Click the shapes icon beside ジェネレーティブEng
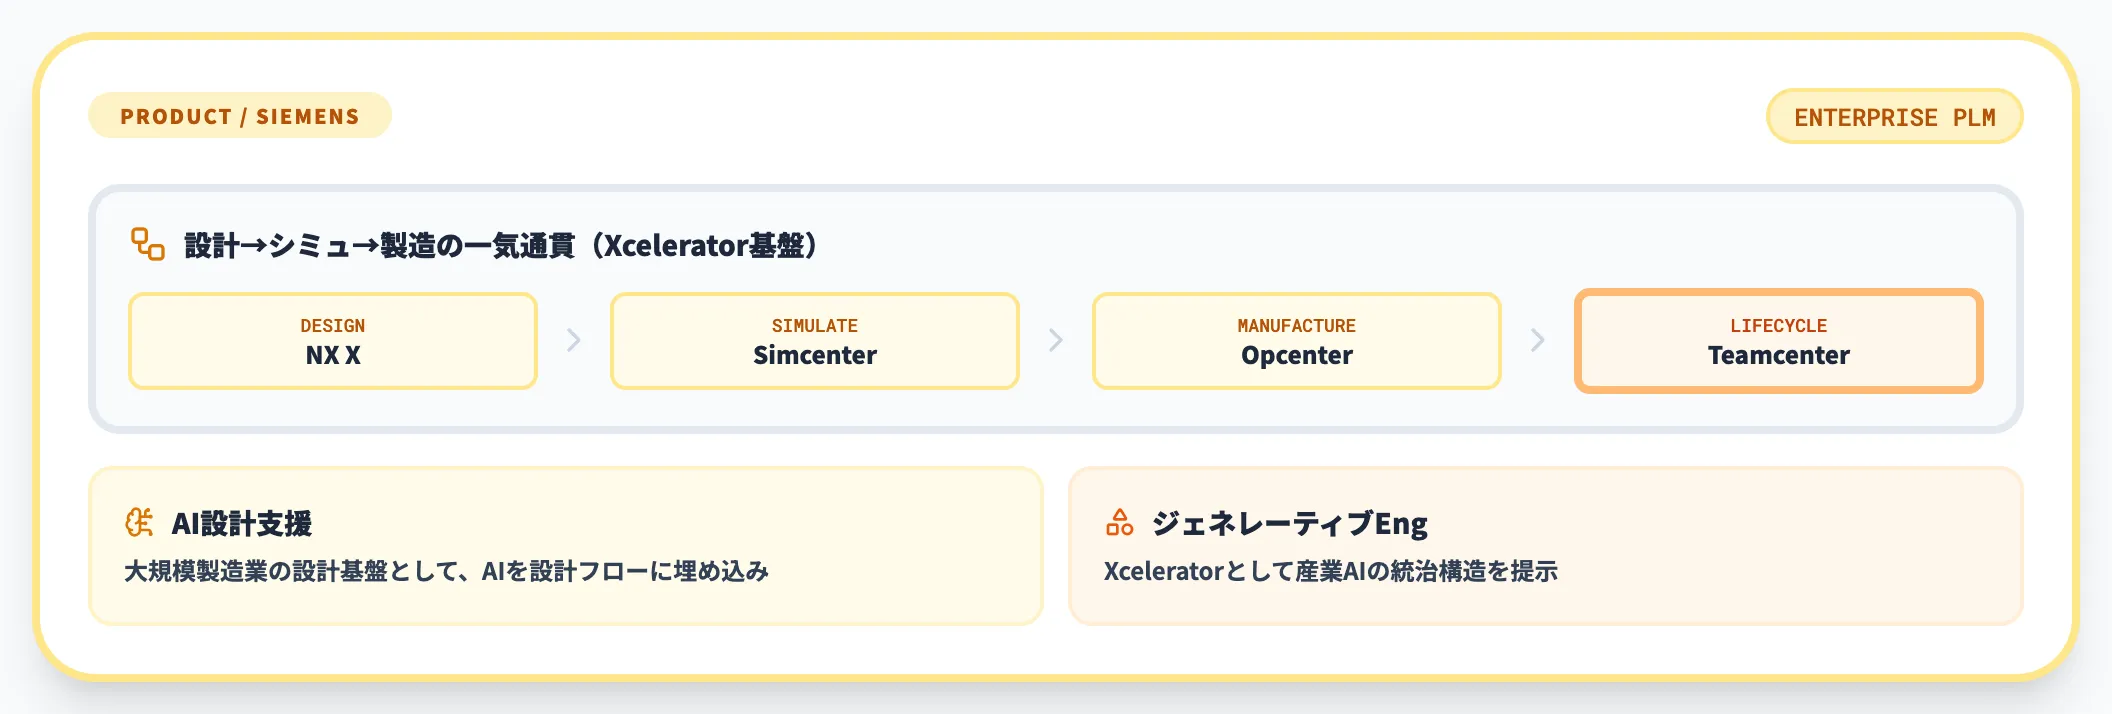Viewport: 2112px width, 714px height. [1119, 522]
